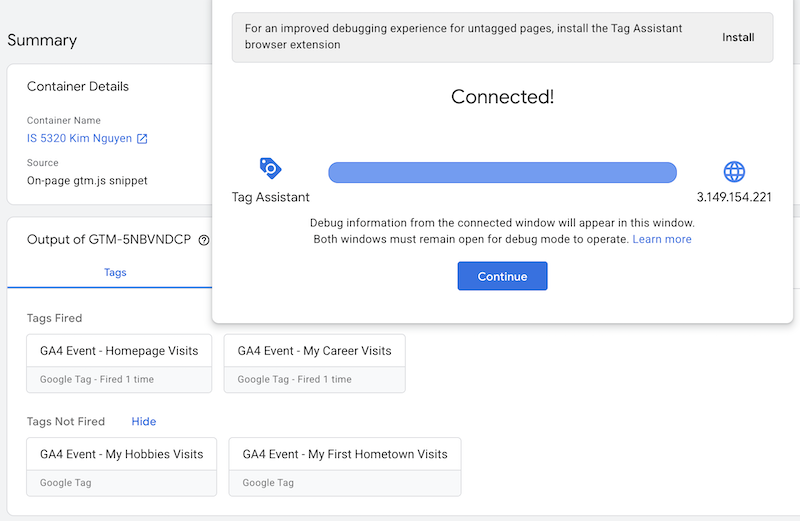Click the Summary heading
The width and height of the screenshot is (800, 521).
click(x=42, y=41)
